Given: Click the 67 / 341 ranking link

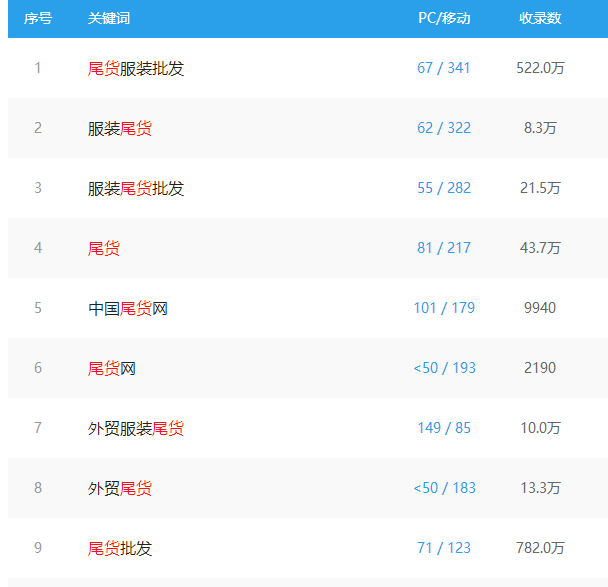Looking at the screenshot, I should pyautogui.click(x=444, y=68).
